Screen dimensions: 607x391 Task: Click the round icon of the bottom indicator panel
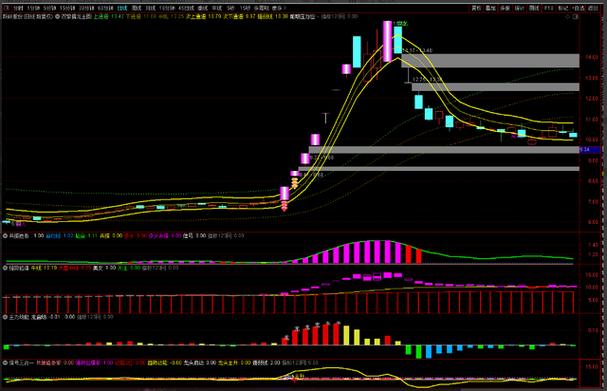click(5, 363)
